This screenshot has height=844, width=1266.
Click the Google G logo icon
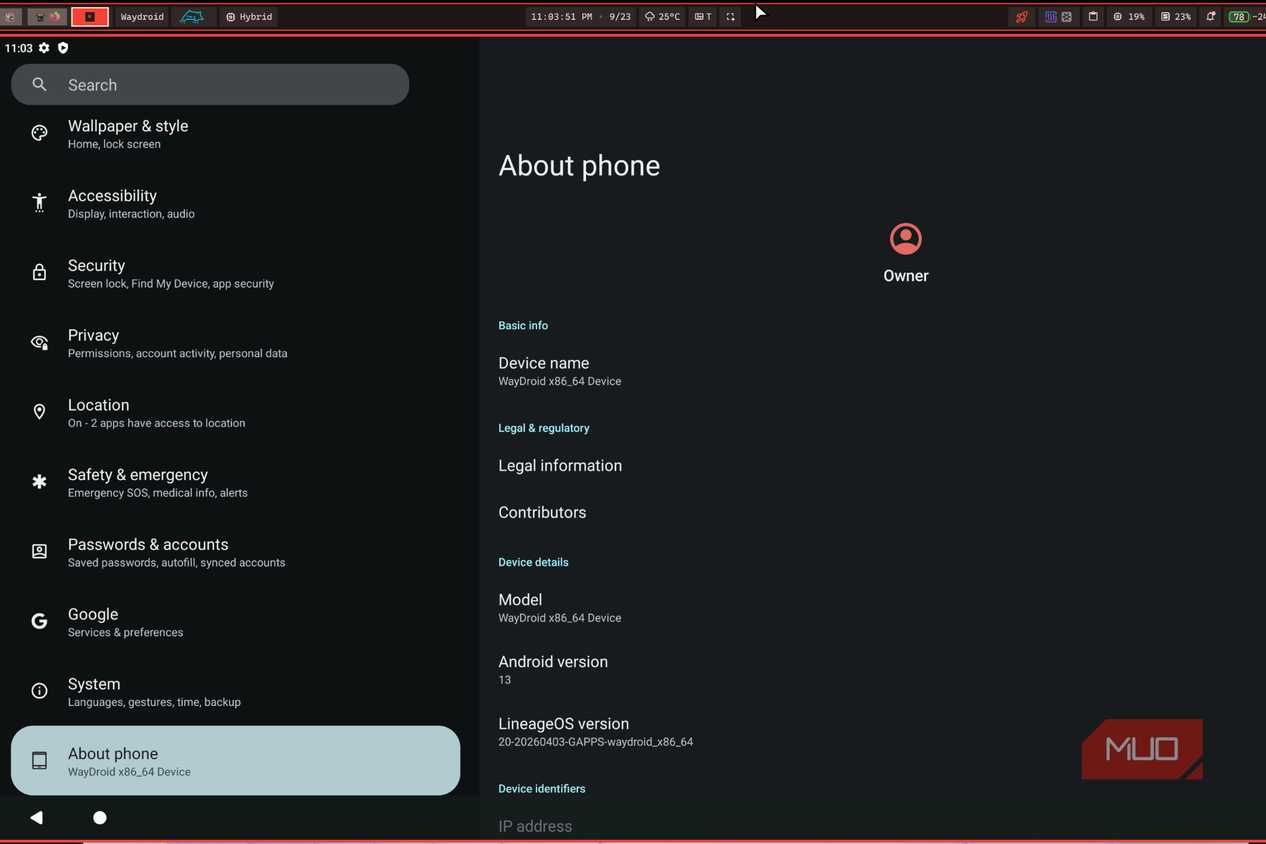(x=39, y=621)
